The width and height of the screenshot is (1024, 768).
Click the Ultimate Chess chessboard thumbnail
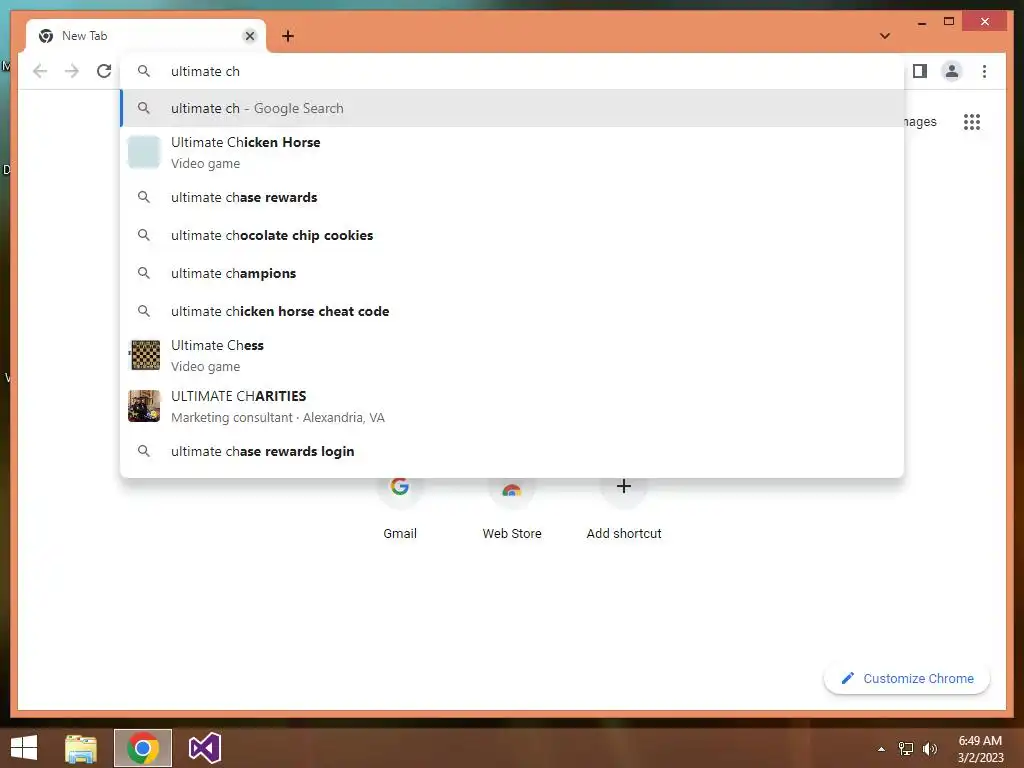click(144, 355)
